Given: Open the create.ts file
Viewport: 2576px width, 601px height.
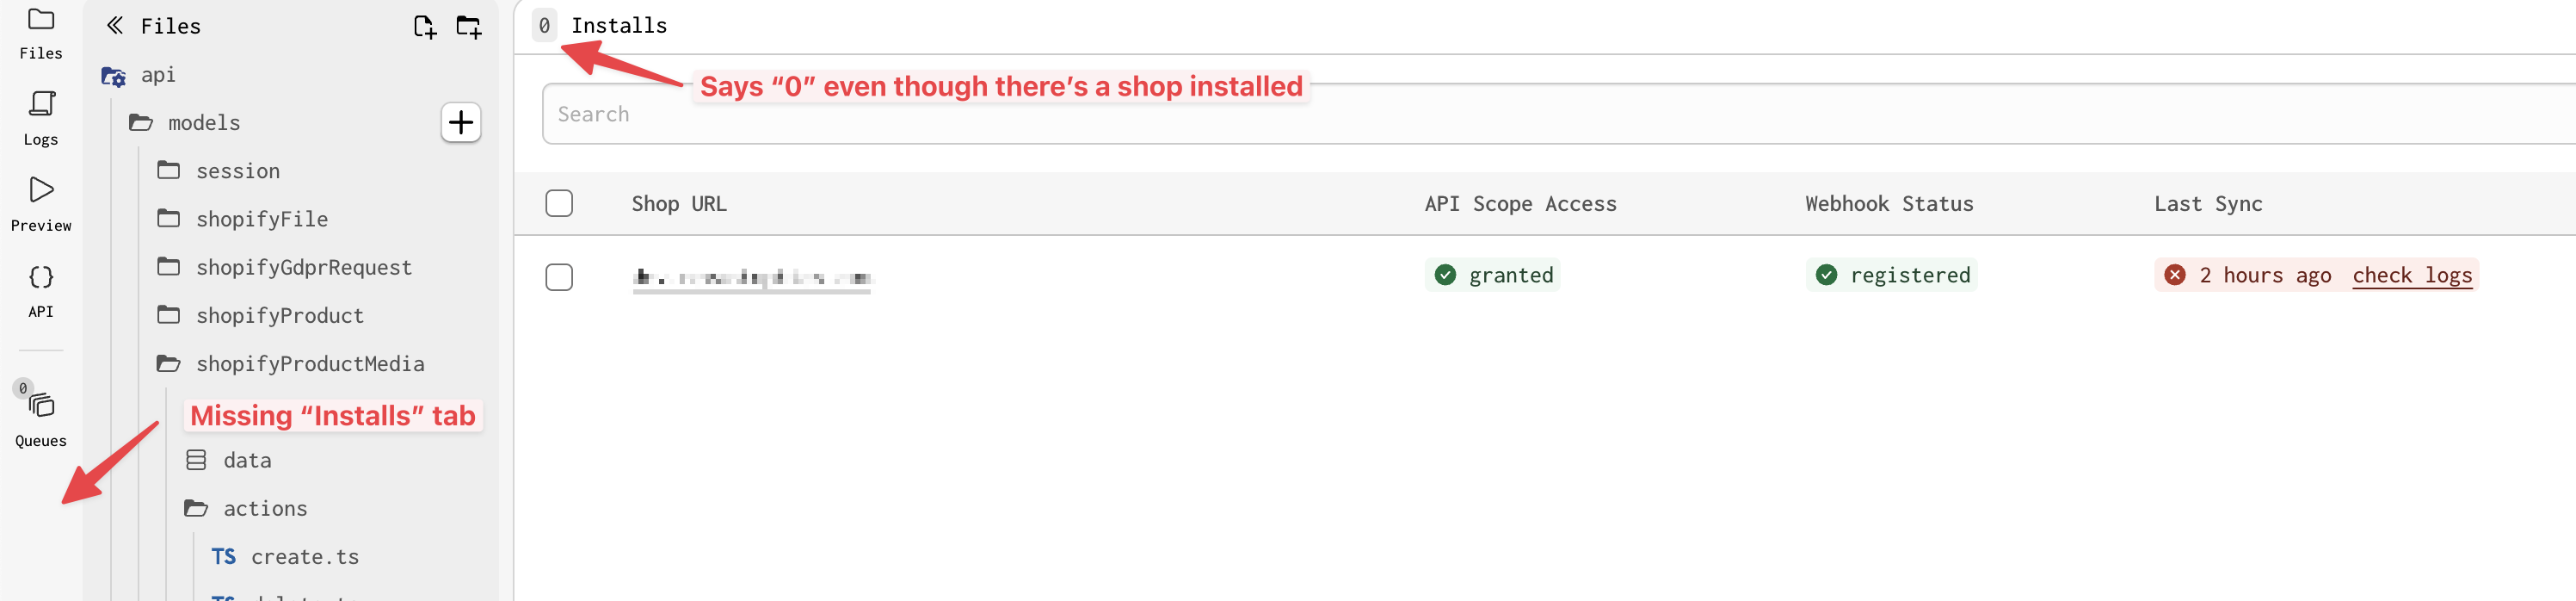Looking at the screenshot, I should 304,557.
